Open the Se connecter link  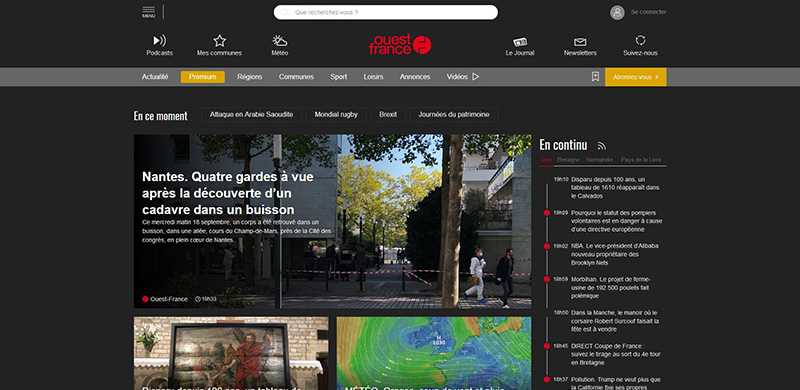click(648, 12)
